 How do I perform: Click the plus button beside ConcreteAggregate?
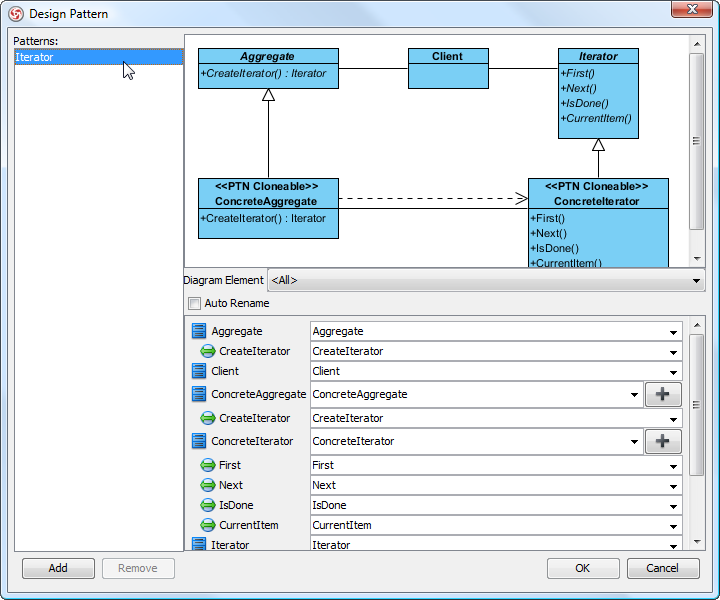(x=663, y=394)
